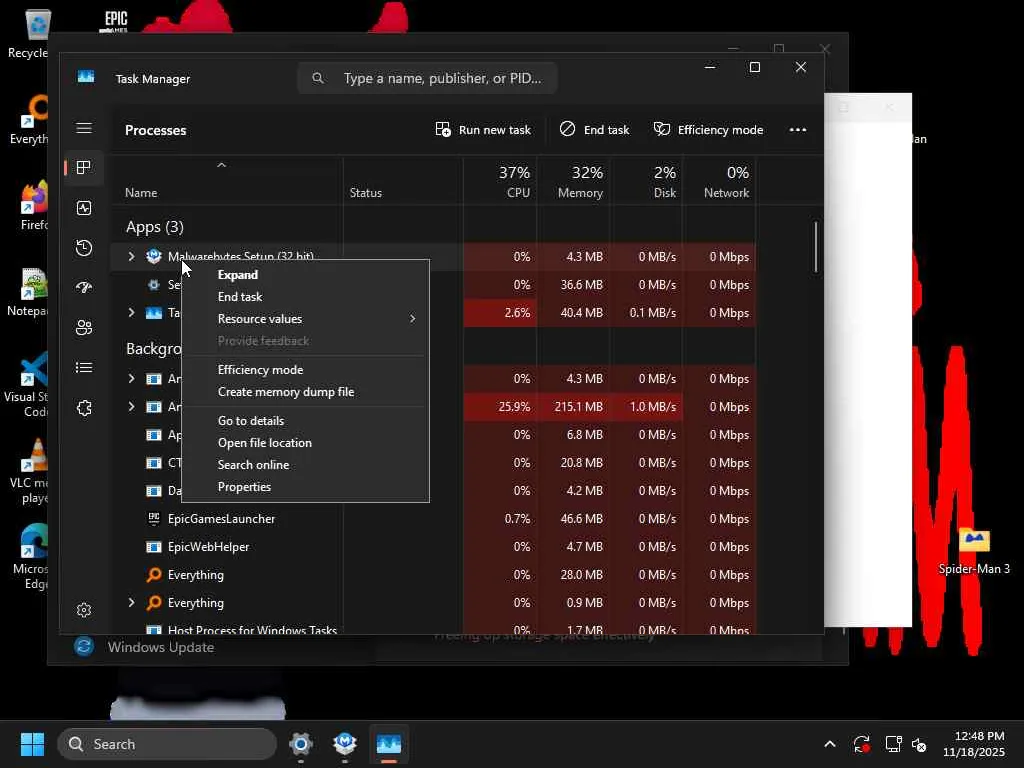Viewport: 1024px width, 768px height.
Task: Select Create memory dump file
Action: coord(305,392)
